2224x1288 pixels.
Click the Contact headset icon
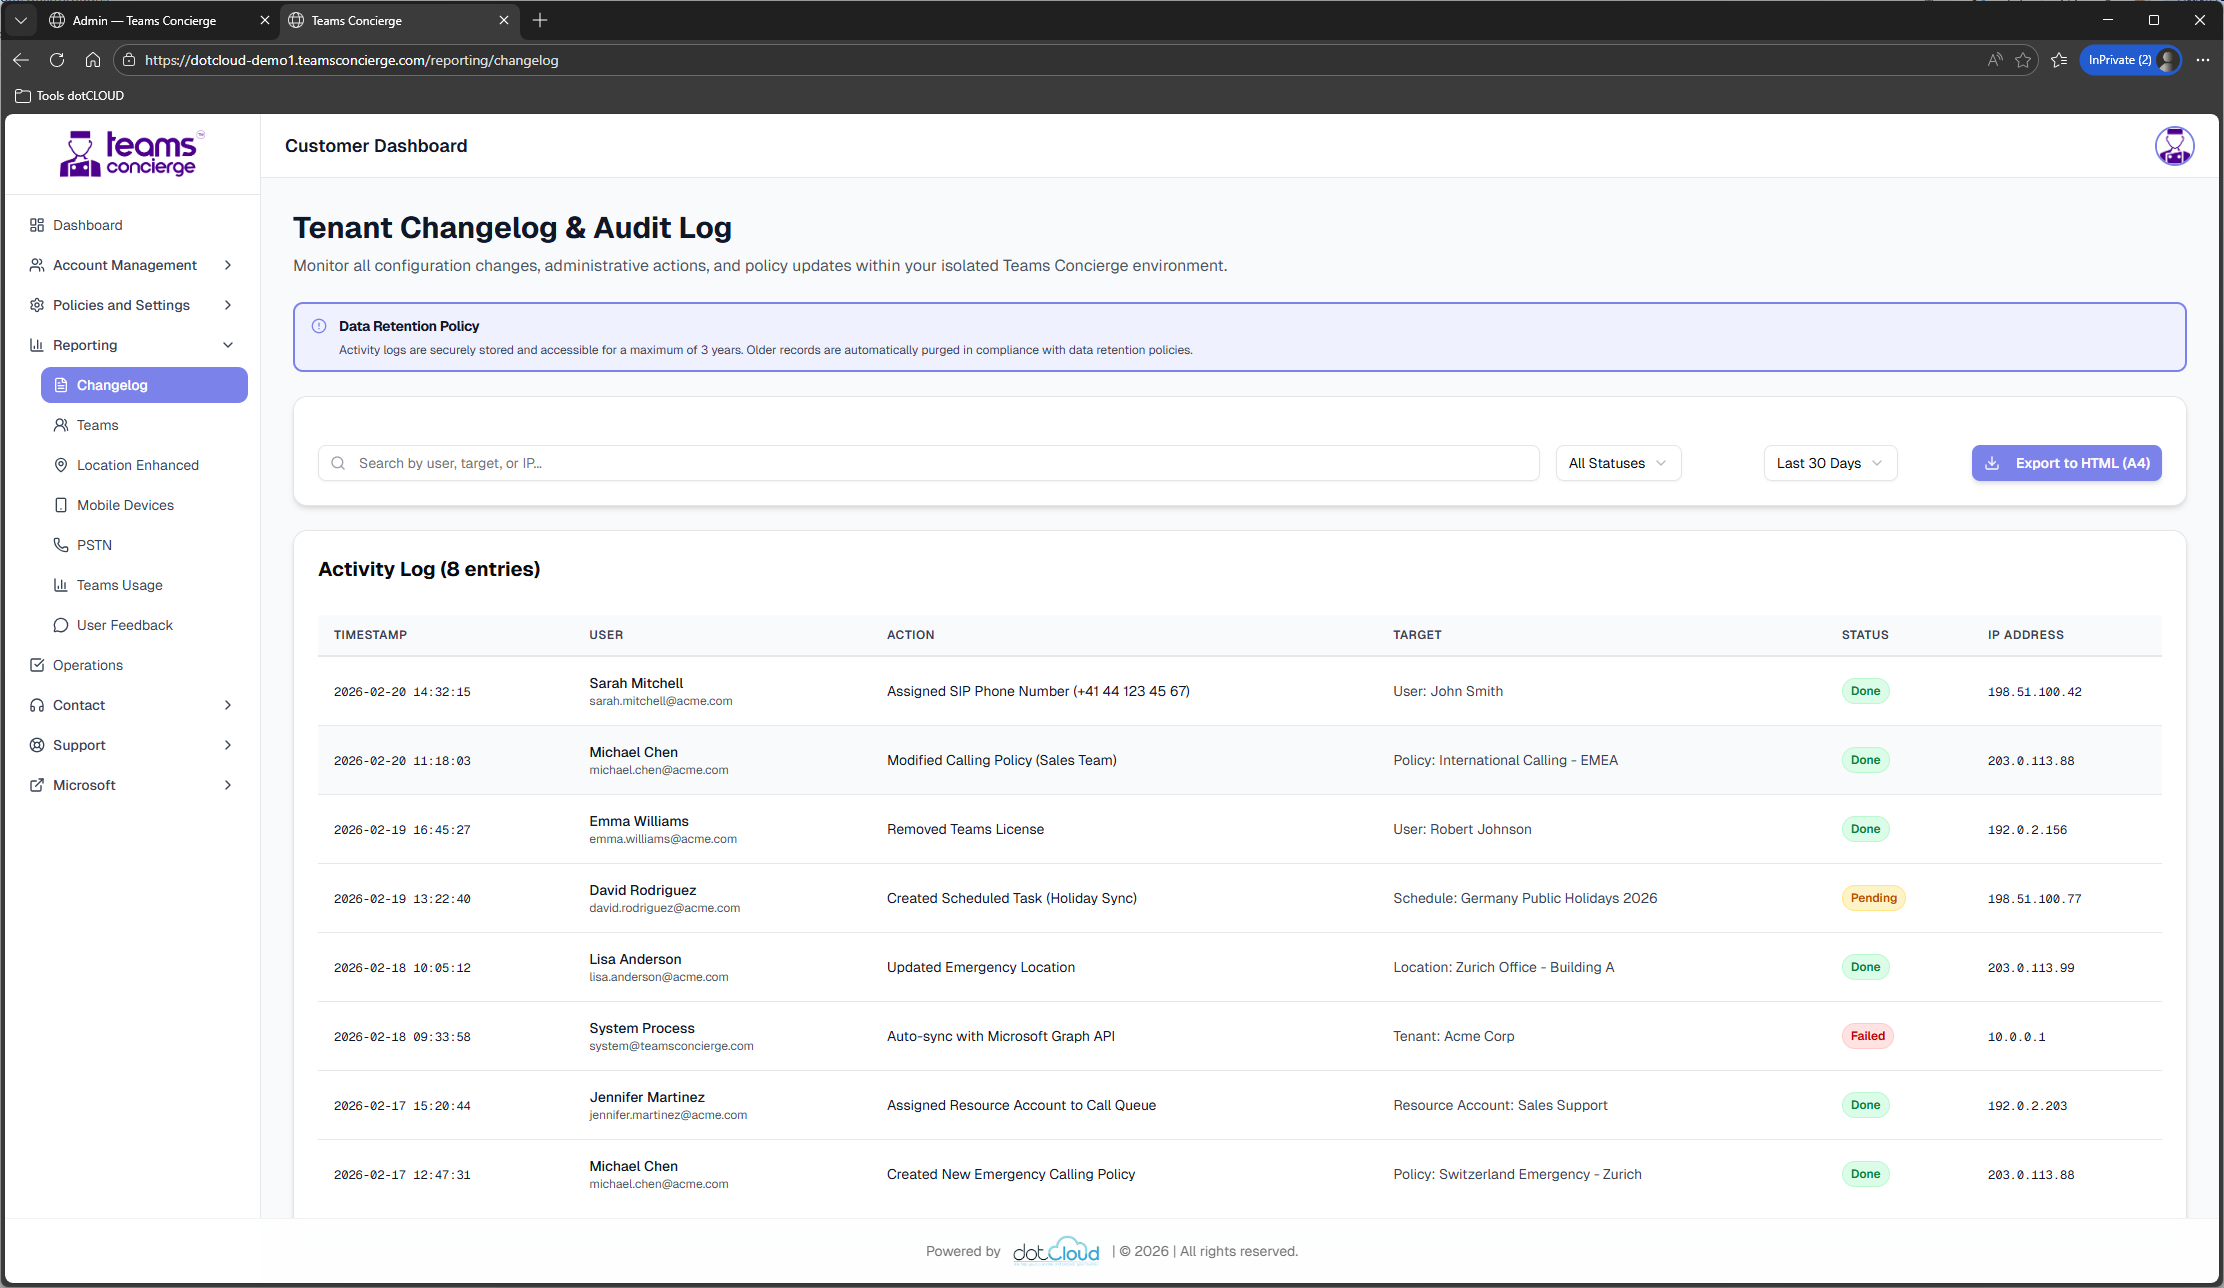[37, 705]
